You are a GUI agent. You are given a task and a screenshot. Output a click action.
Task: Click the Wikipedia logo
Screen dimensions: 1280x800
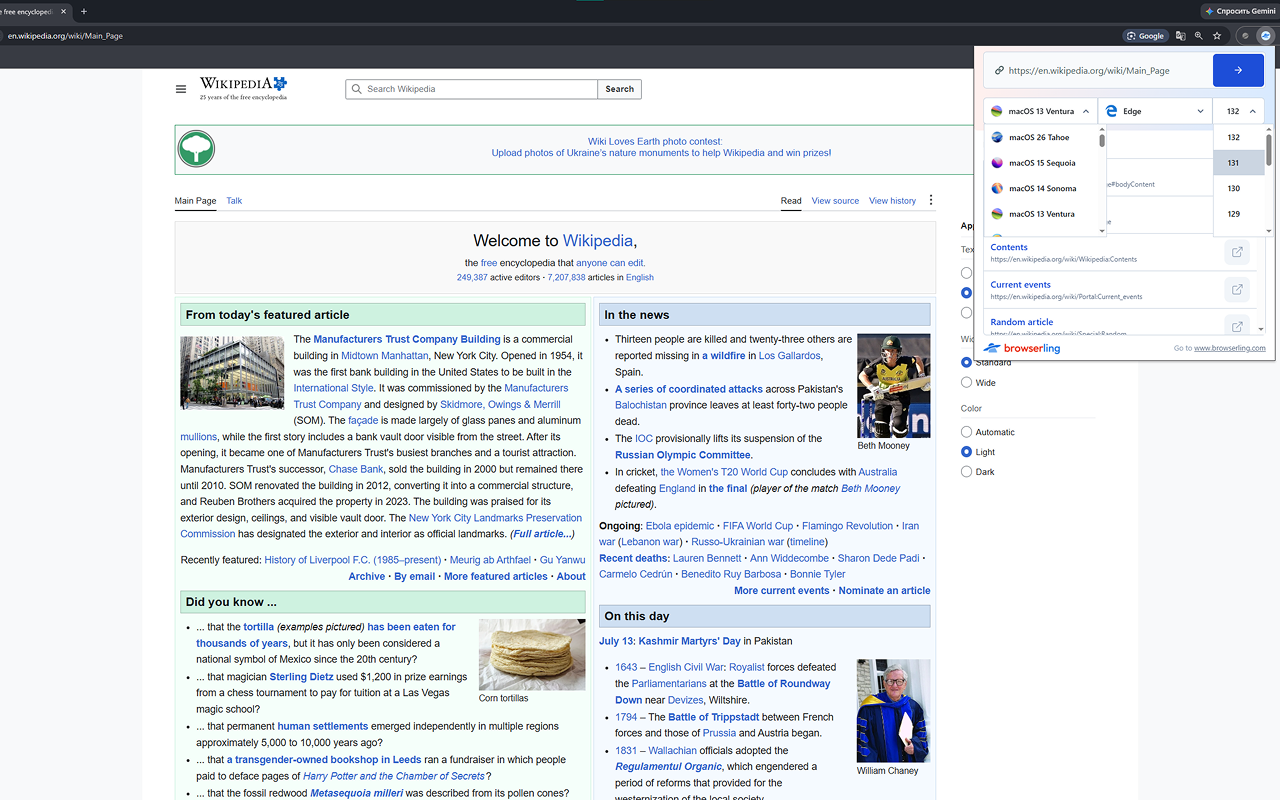point(243,89)
